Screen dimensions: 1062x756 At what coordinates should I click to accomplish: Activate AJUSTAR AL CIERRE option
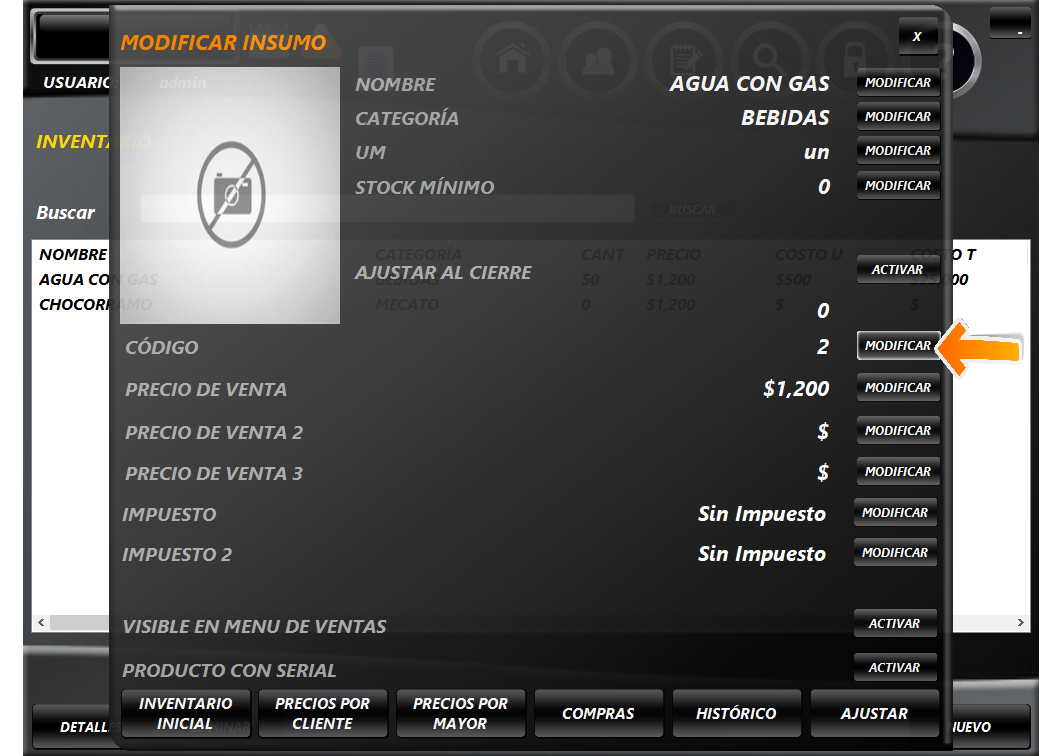tap(897, 270)
